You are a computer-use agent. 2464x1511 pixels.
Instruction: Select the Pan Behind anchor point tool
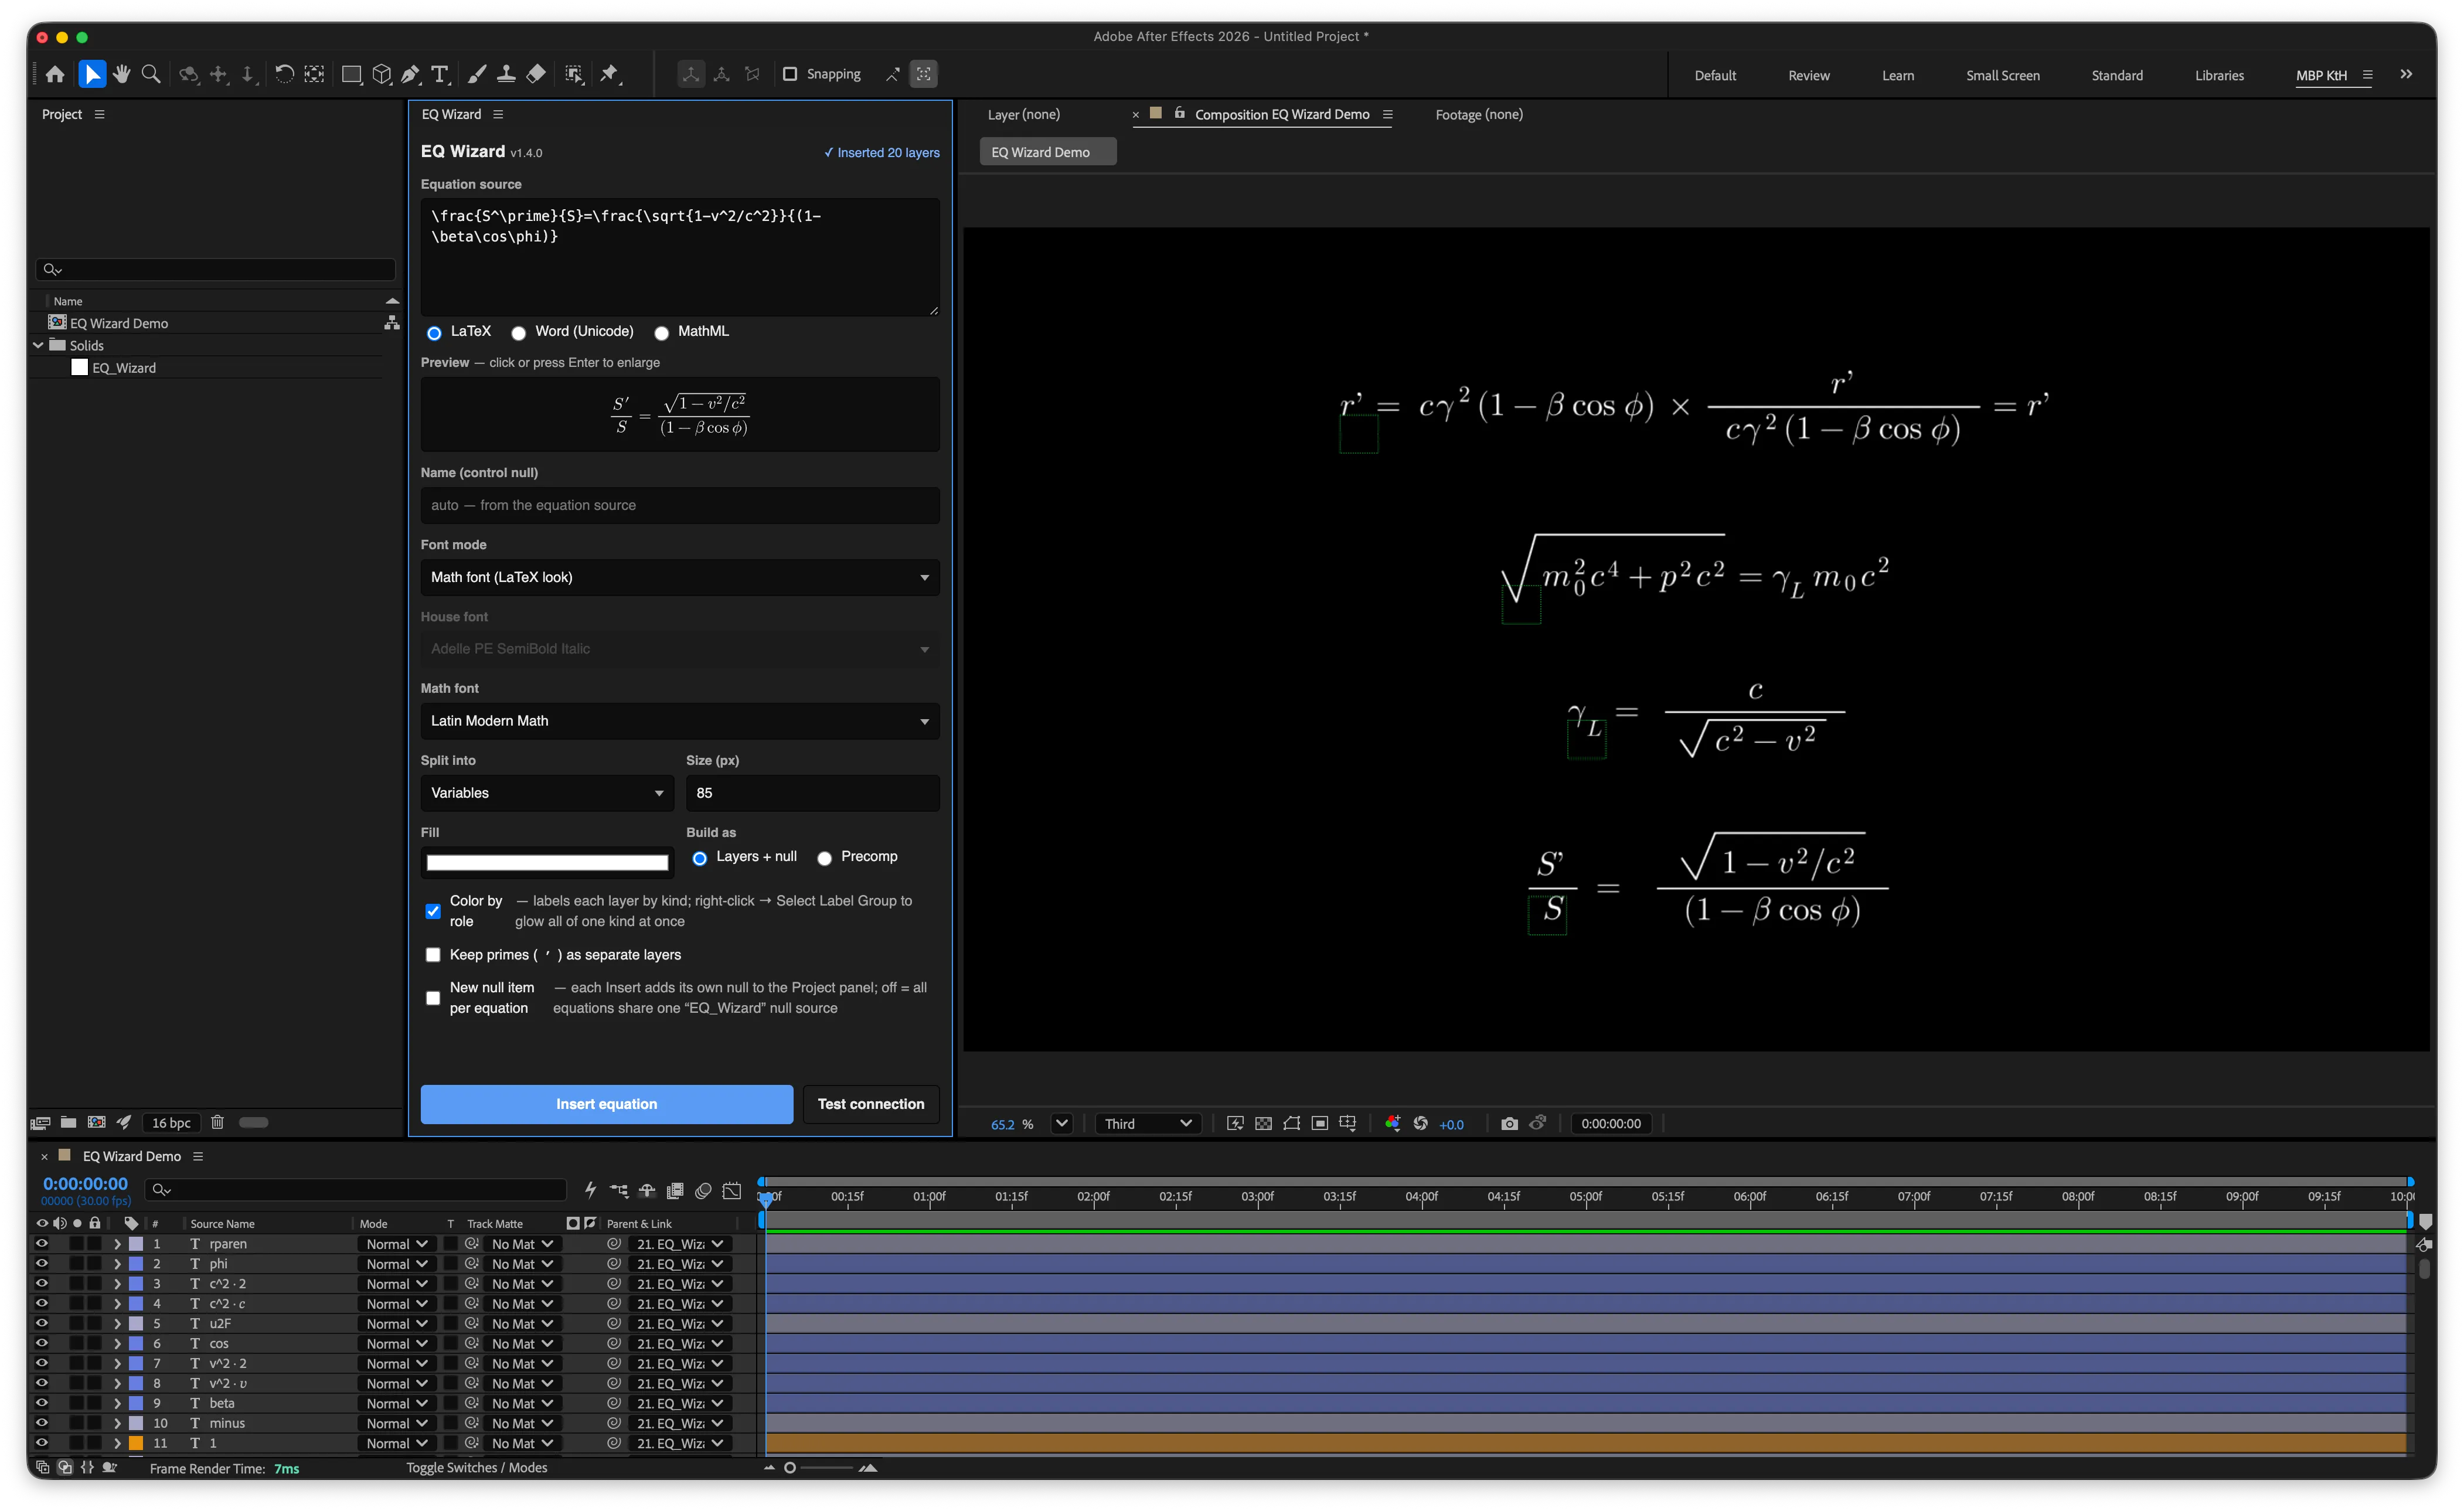coord(314,74)
